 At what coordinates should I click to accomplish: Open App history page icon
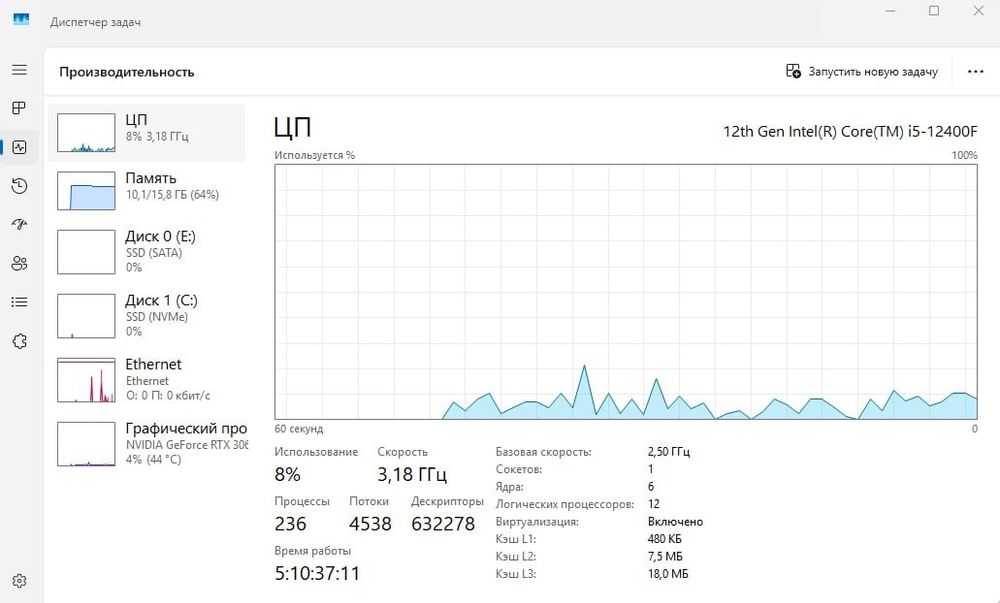20,186
